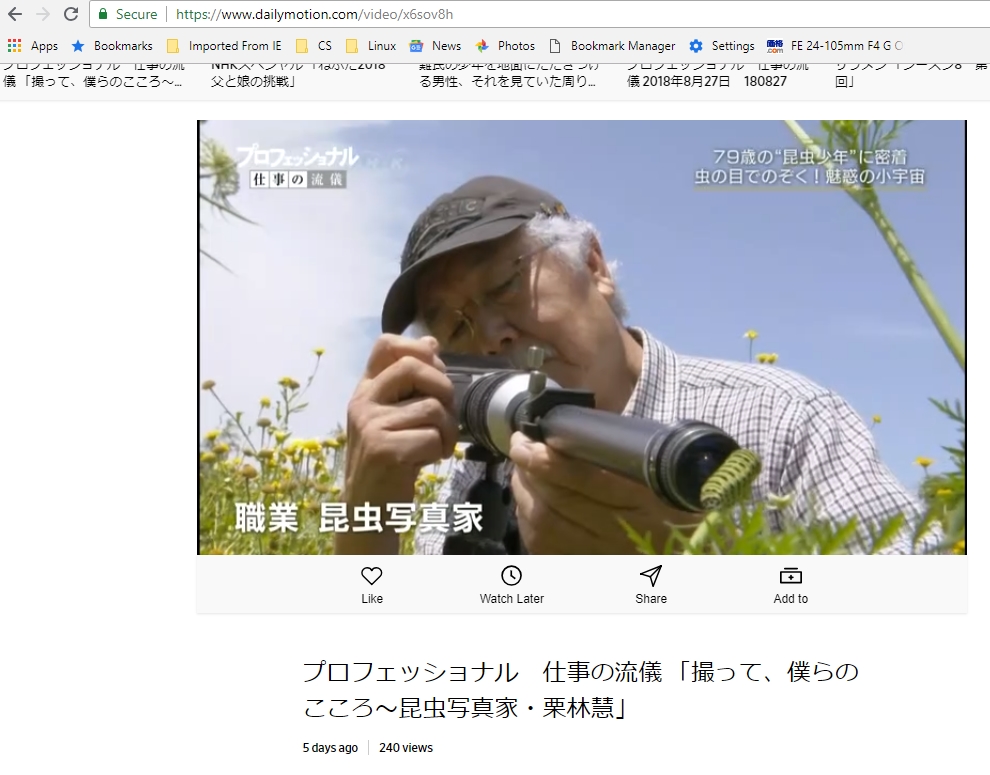Go back with the browser back arrow
Screen dimensions: 990x775
[x=15, y=14]
